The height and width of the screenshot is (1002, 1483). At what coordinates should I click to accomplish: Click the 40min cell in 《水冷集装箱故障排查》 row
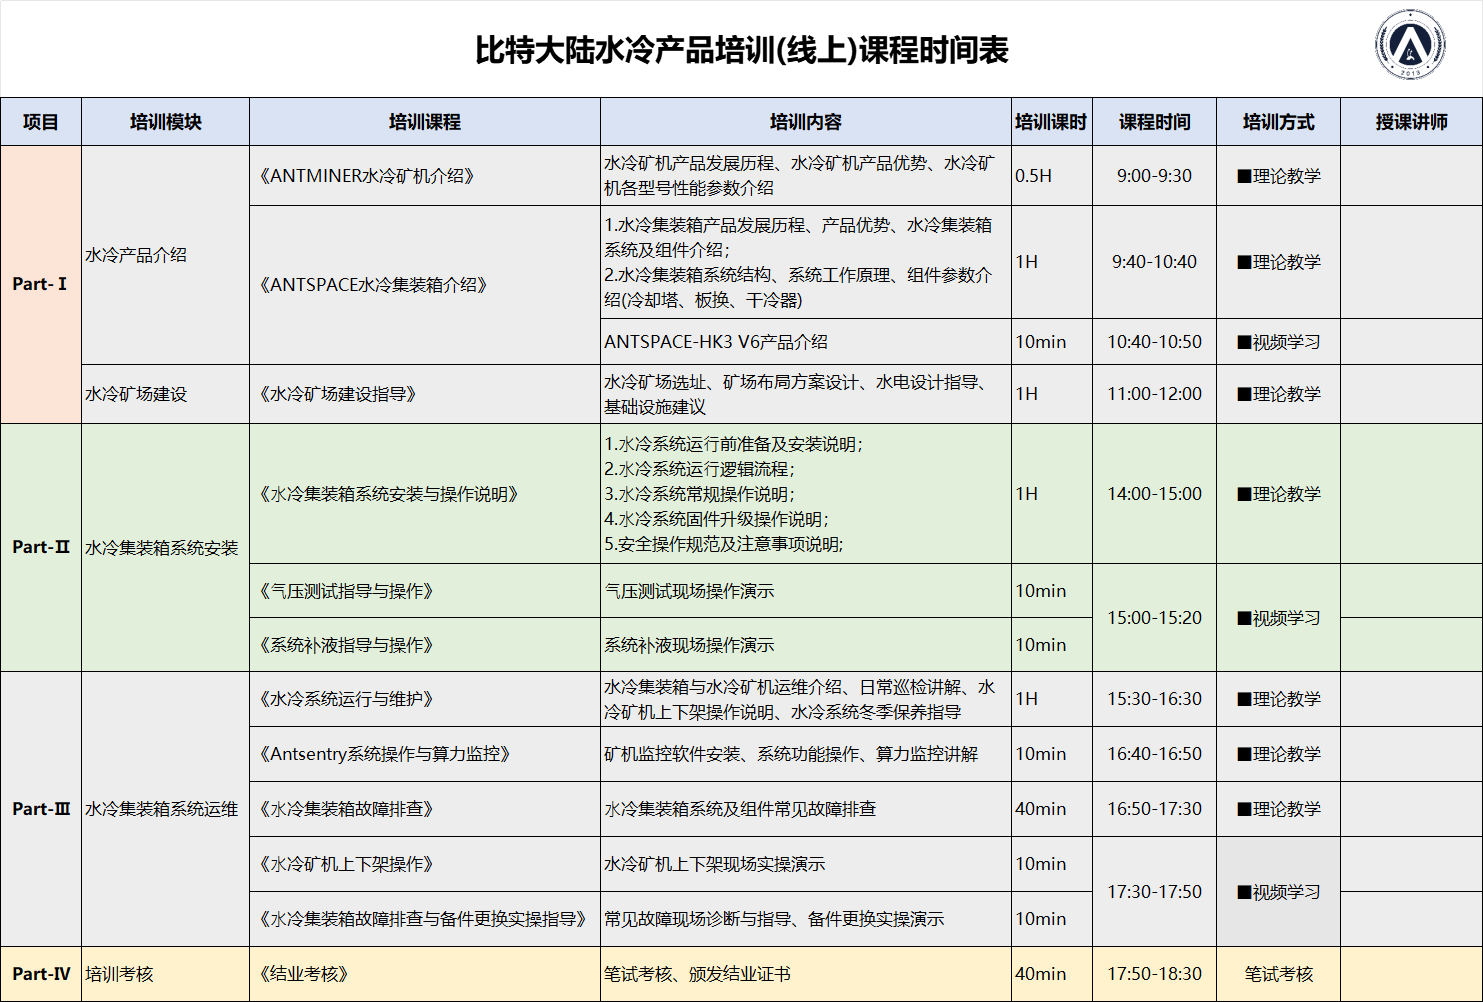click(x=1052, y=809)
